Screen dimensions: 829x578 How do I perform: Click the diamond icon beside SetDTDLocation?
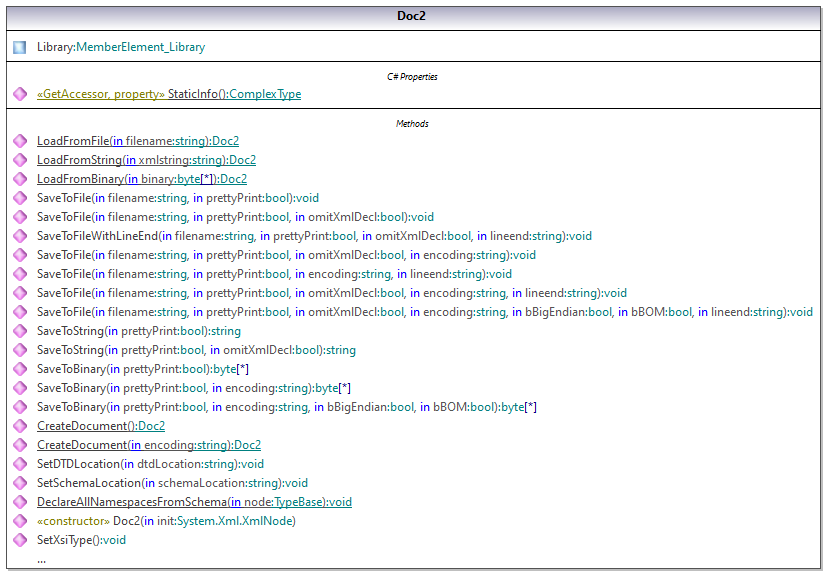20,464
